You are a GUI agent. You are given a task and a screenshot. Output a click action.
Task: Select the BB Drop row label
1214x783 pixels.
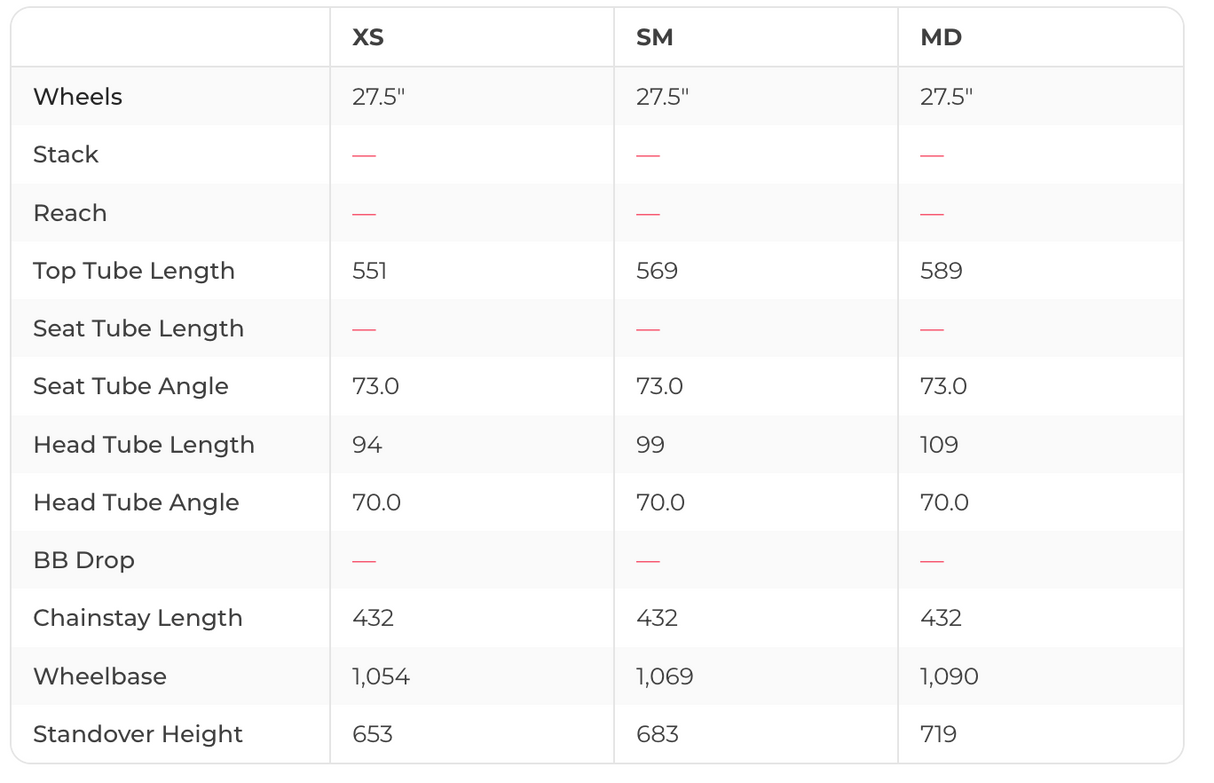click(x=84, y=561)
